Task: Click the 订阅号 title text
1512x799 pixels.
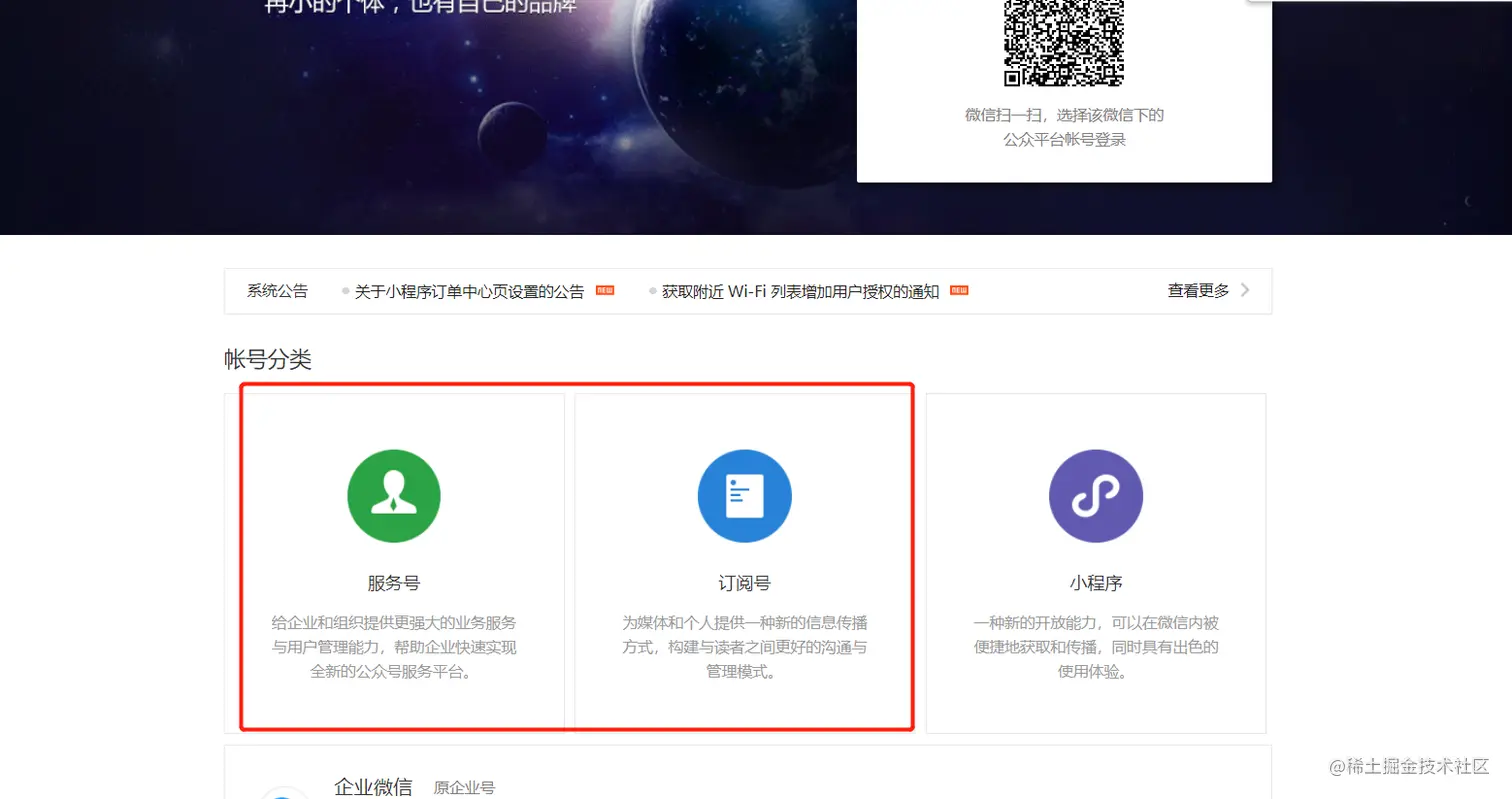Action: [745, 584]
